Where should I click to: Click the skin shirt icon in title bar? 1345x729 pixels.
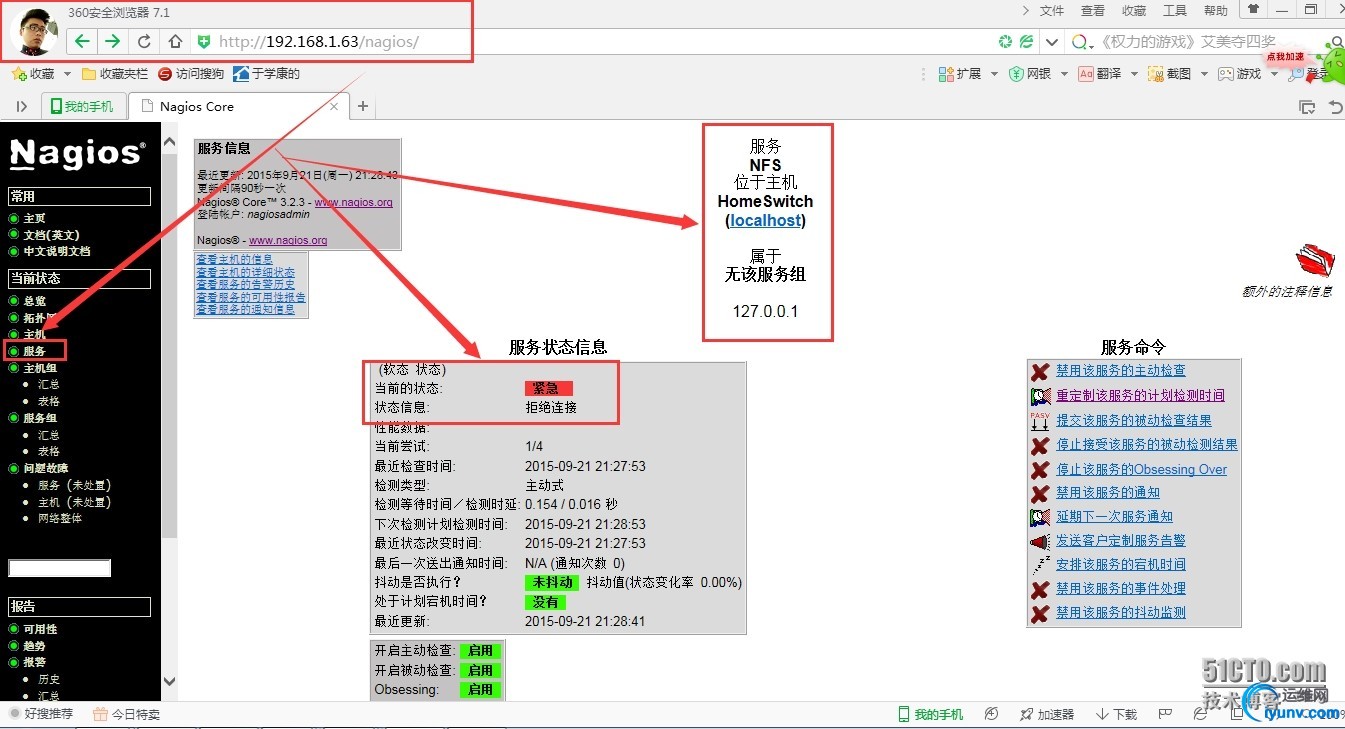pyautogui.click(x=1253, y=9)
